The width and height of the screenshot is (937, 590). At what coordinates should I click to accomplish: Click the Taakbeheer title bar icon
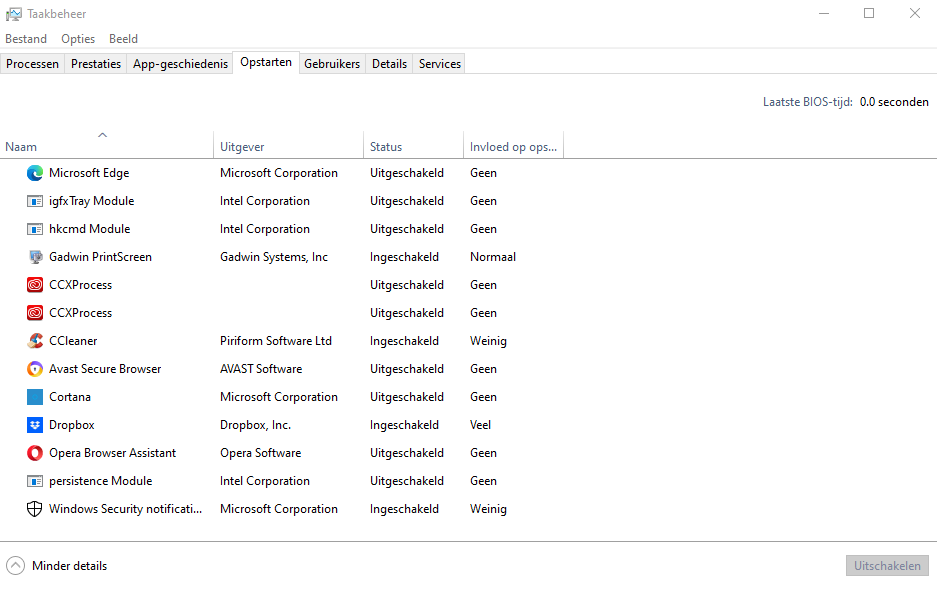point(14,14)
